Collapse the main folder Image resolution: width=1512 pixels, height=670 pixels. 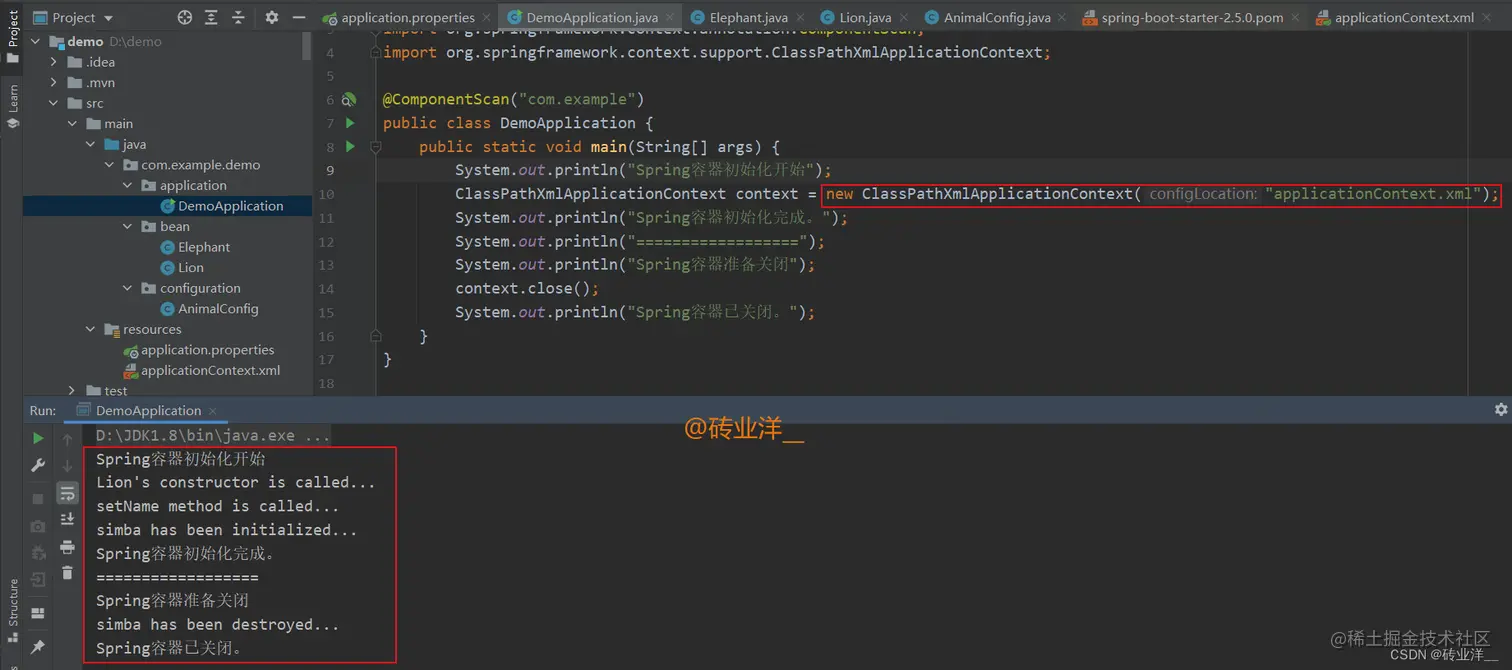coord(73,124)
